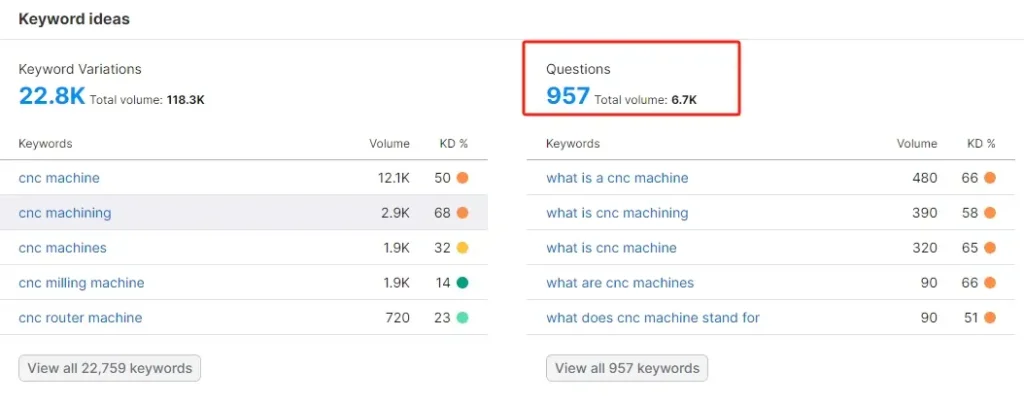The image size is (1024, 404).
Task: Open 'what is a cnc machine' question
Action: coord(617,178)
